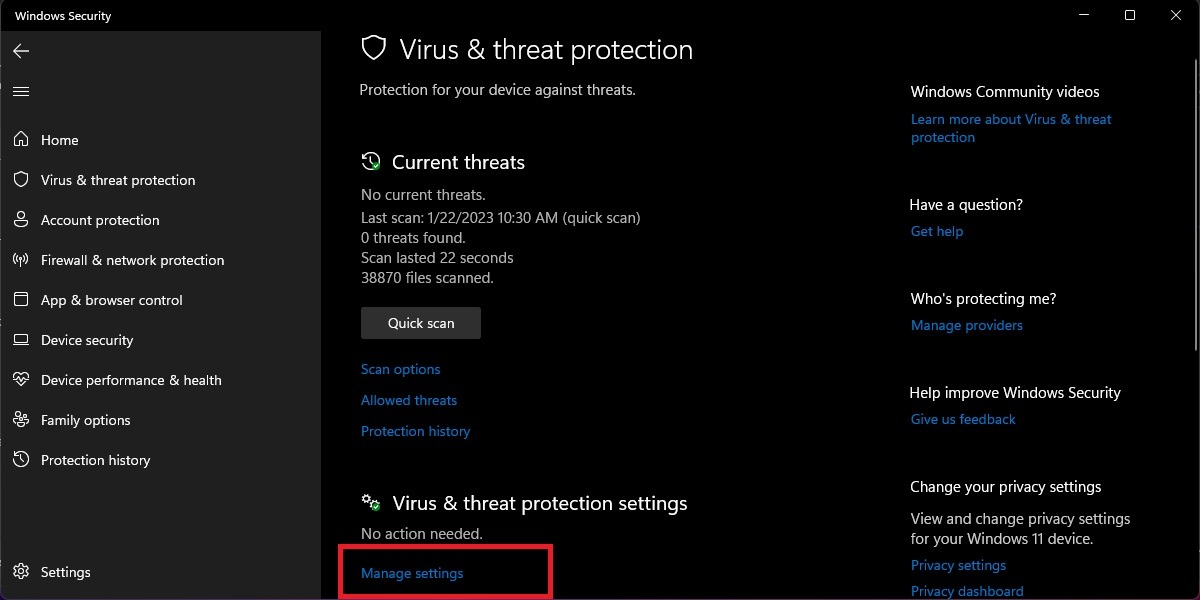Check Device performance & health via its heart icon
Screen dimensions: 1200x600
[20, 380]
